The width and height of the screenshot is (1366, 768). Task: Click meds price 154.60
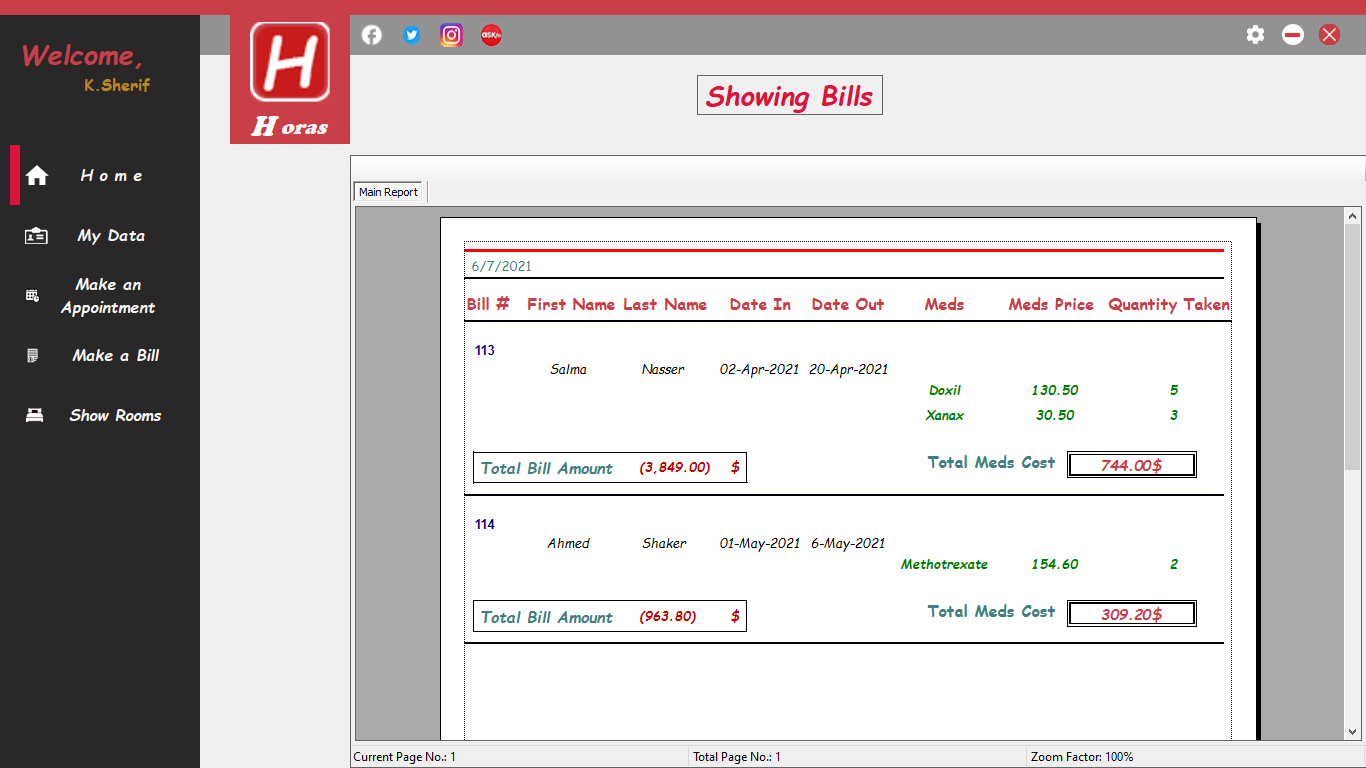[x=1055, y=564]
